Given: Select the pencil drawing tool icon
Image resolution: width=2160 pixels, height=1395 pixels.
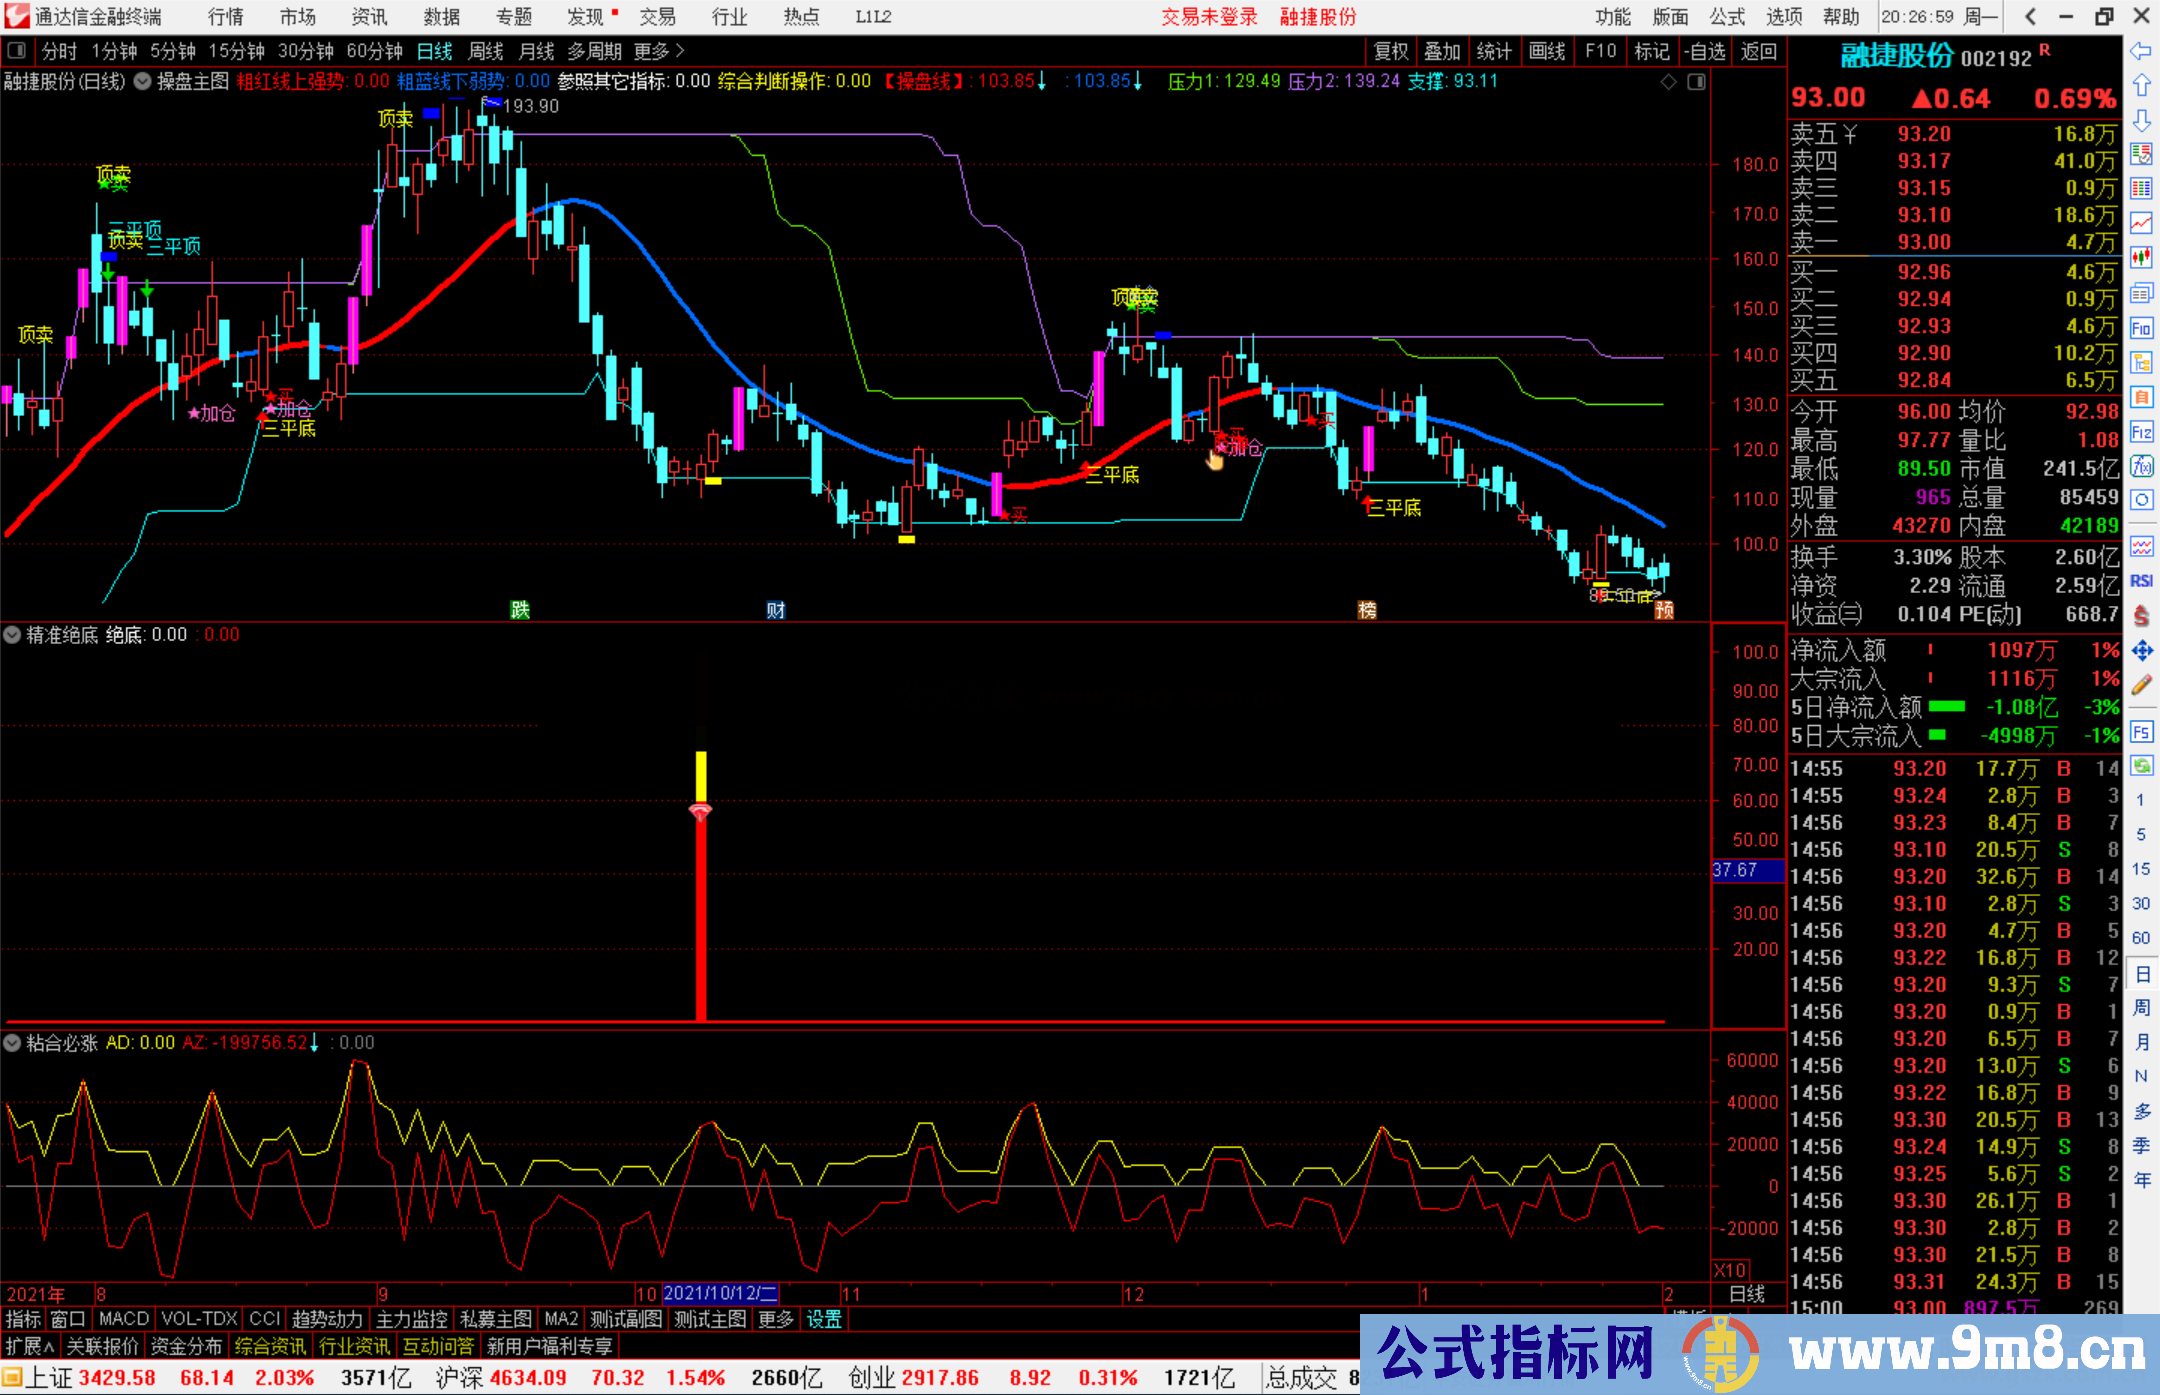Looking at the screenshot, I should pyautogui.click(x=2141, y=686).
